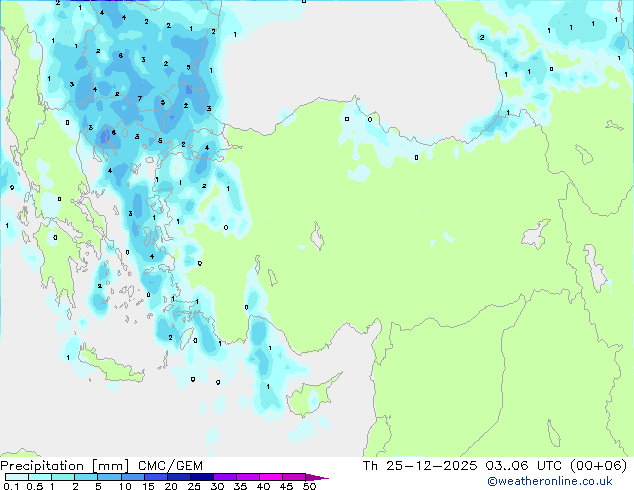Click the 'Th 25-12-2025' date text
Image resolution: width=634 pixels, height=490 pixels.
(x=420, y=466)
